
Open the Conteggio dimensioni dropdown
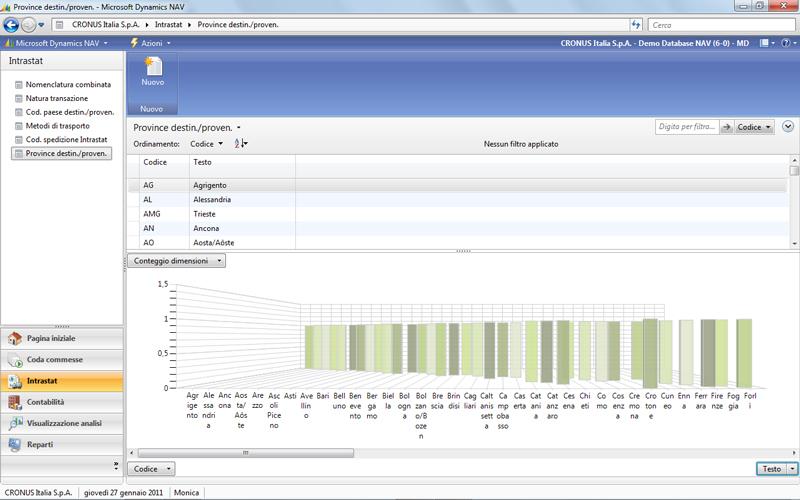coord(176,261)
